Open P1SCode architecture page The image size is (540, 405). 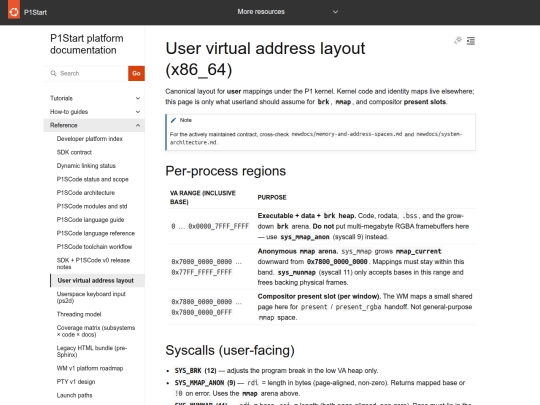point(86,193)
